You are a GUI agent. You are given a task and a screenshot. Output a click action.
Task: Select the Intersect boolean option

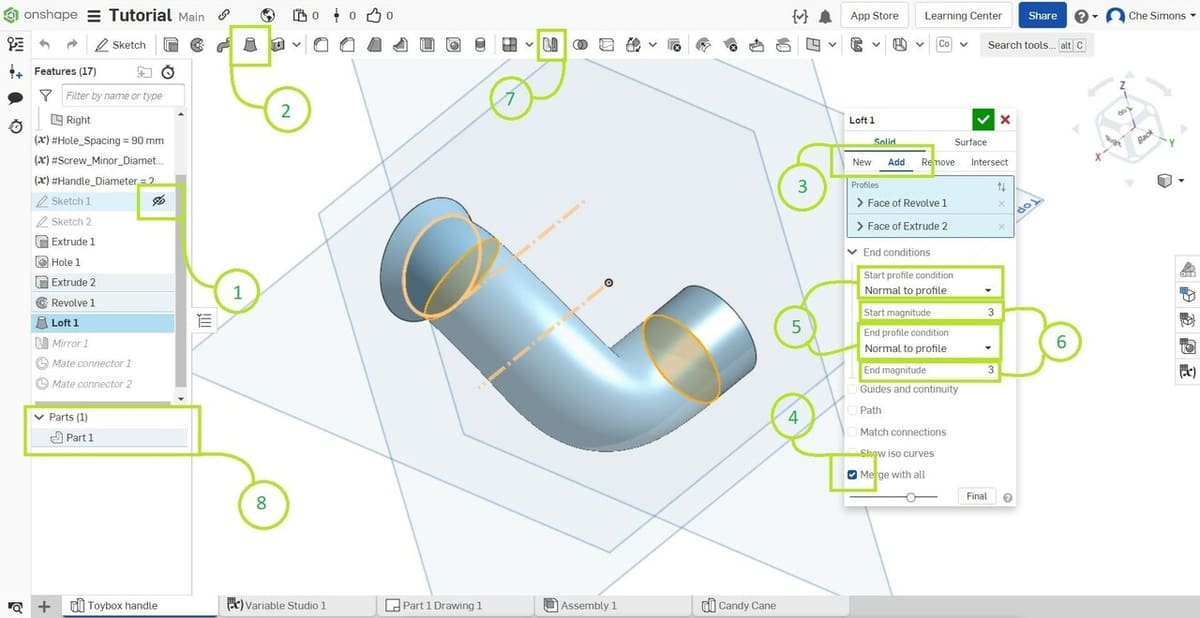click(989, 162)
